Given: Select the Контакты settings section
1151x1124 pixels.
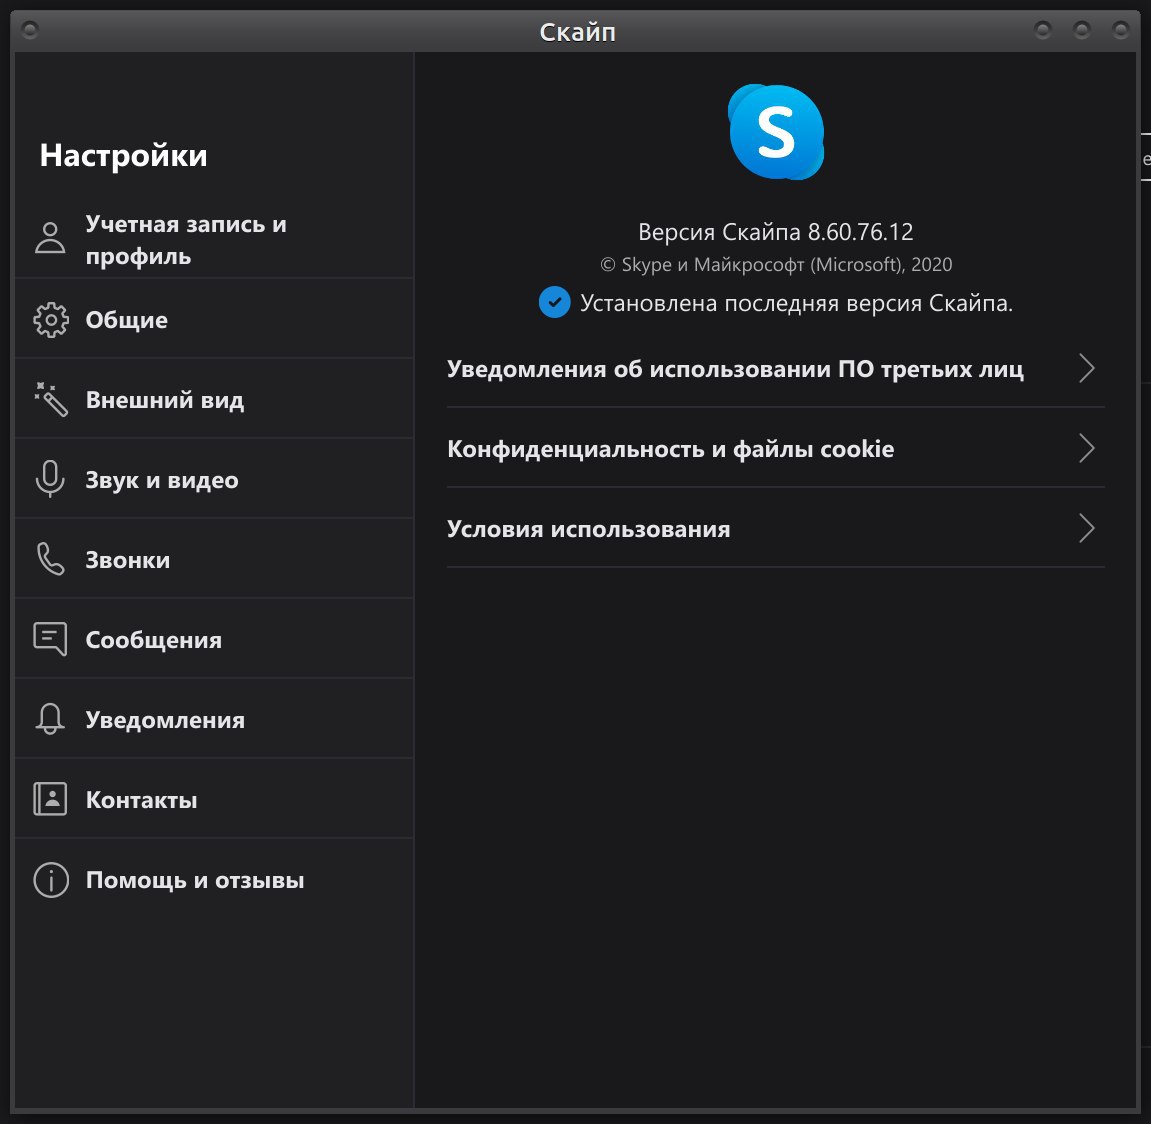Looking at the screenshot, I should click(214, 800).
